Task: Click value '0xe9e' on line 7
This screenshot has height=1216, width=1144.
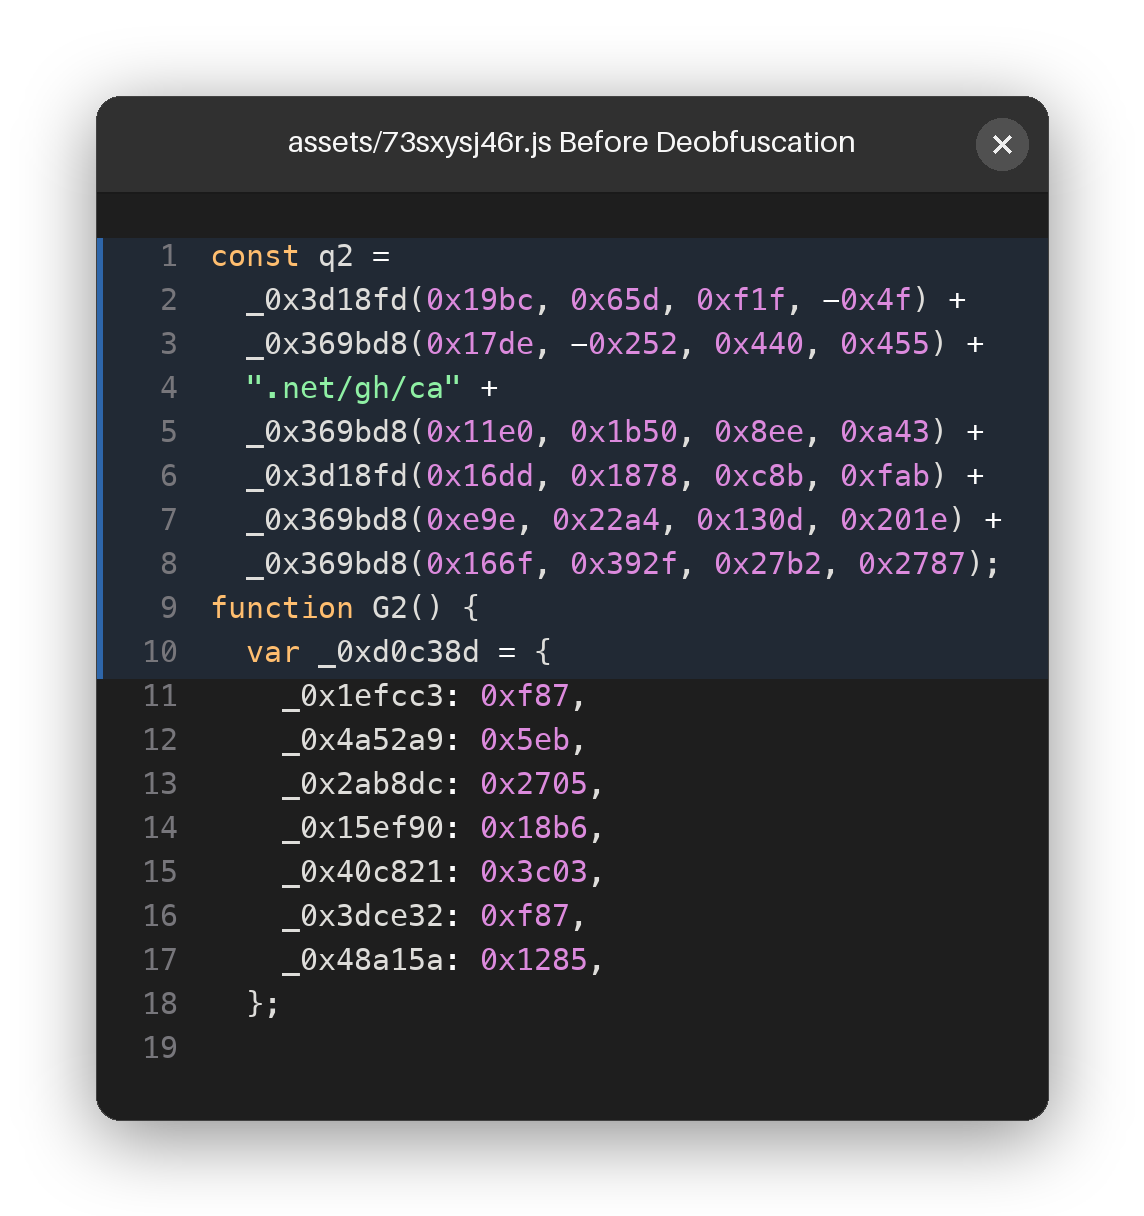Action: 471,520
